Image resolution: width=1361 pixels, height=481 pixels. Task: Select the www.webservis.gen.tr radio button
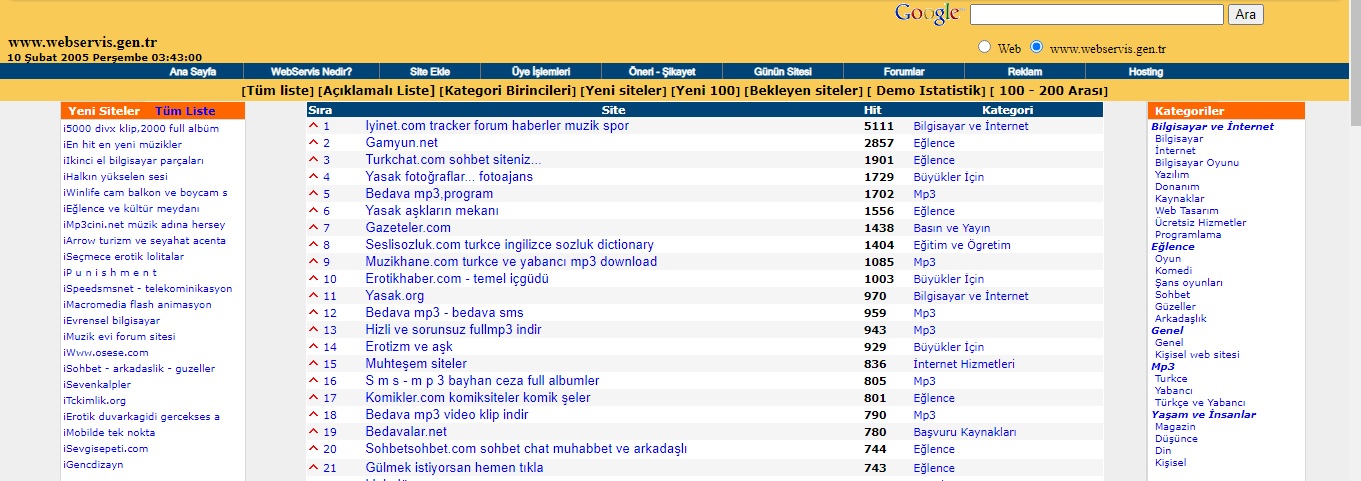pos(1036,47)
